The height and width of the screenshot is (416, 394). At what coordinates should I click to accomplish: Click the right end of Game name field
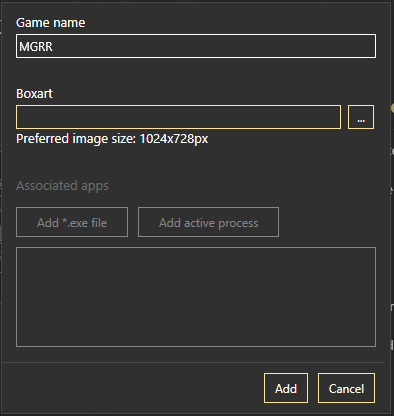pyautogui.click(x=368, y=46)
